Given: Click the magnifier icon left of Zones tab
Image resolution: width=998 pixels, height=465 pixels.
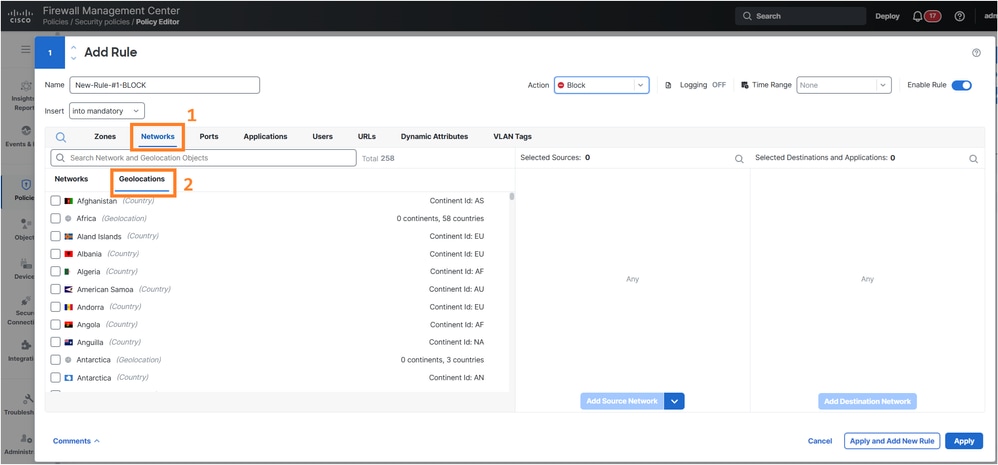Looking at the screenshot, I should 61,137.
